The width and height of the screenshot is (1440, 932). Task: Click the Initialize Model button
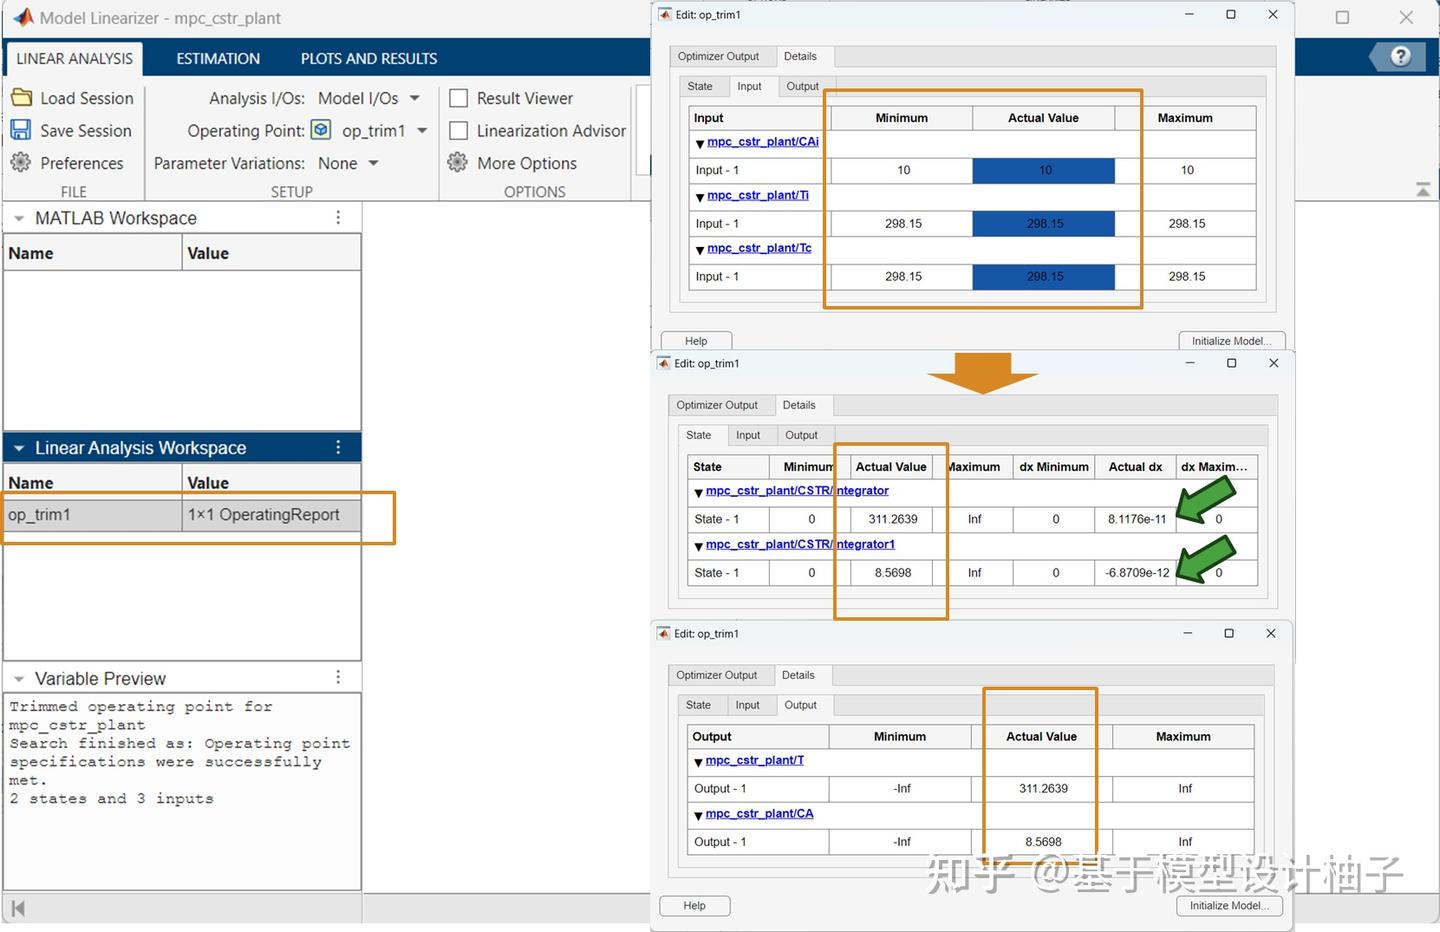1229,905
